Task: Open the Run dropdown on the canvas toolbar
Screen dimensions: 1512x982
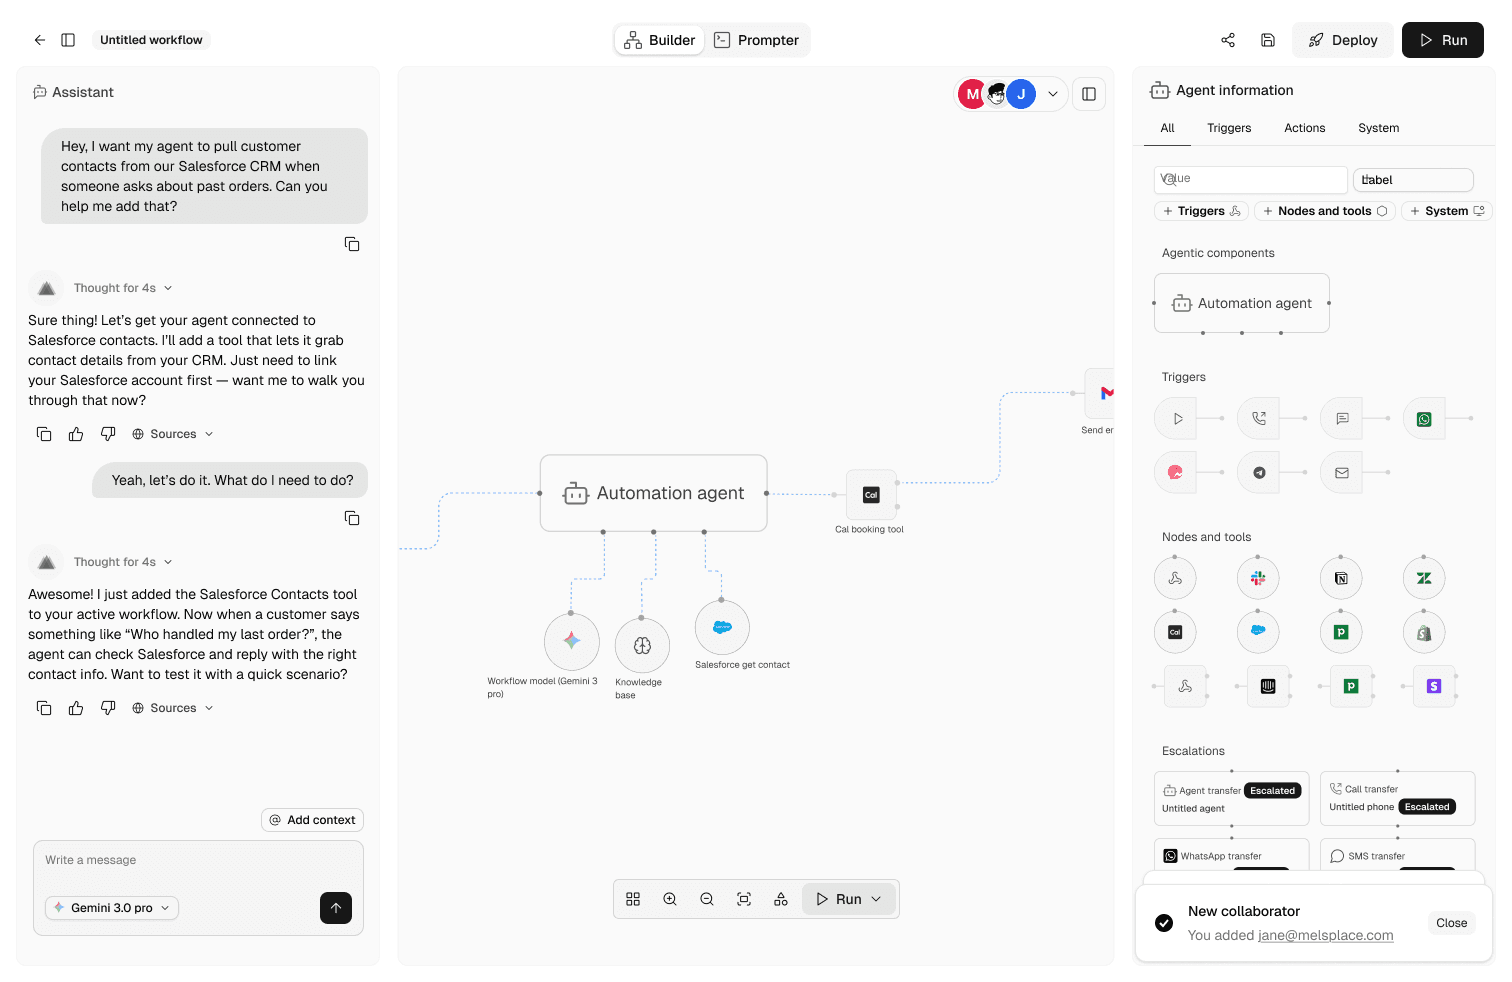Action: coord(878,899)
